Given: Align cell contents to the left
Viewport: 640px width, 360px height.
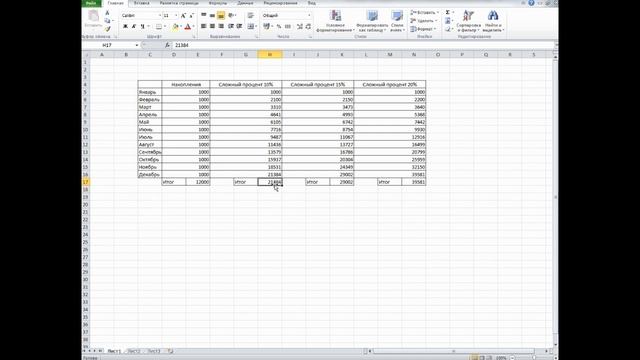Looking at the screenshot, I should pyautogui.click(x=204, y=27).
